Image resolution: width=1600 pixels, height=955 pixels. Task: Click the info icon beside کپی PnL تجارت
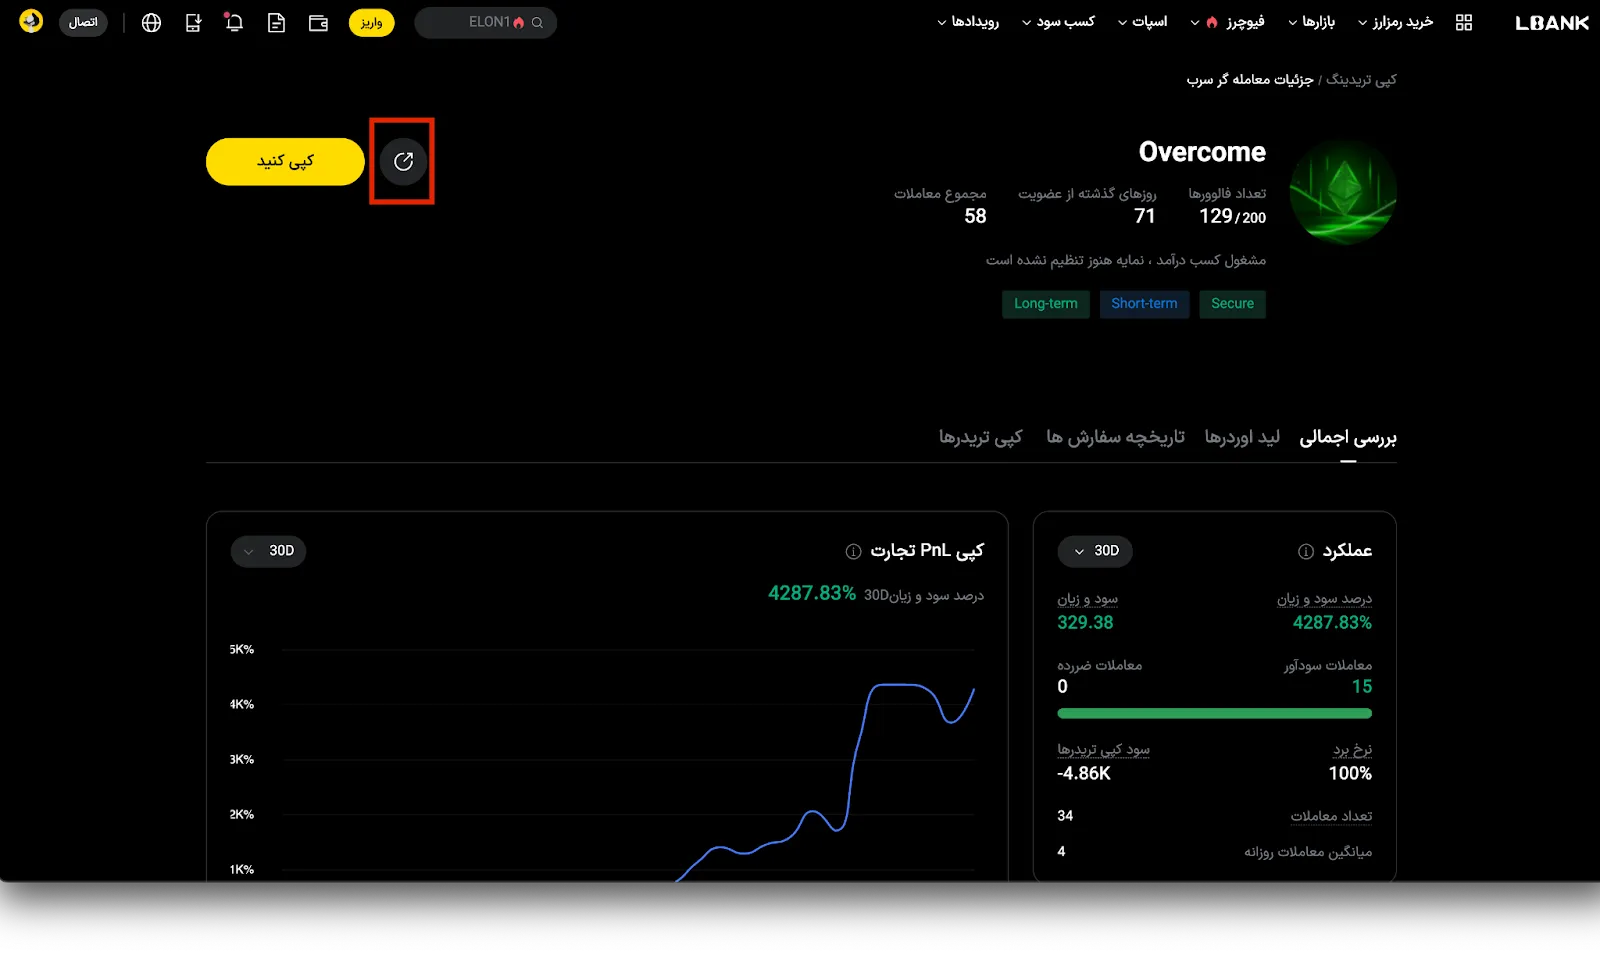(x=853, y=551)
